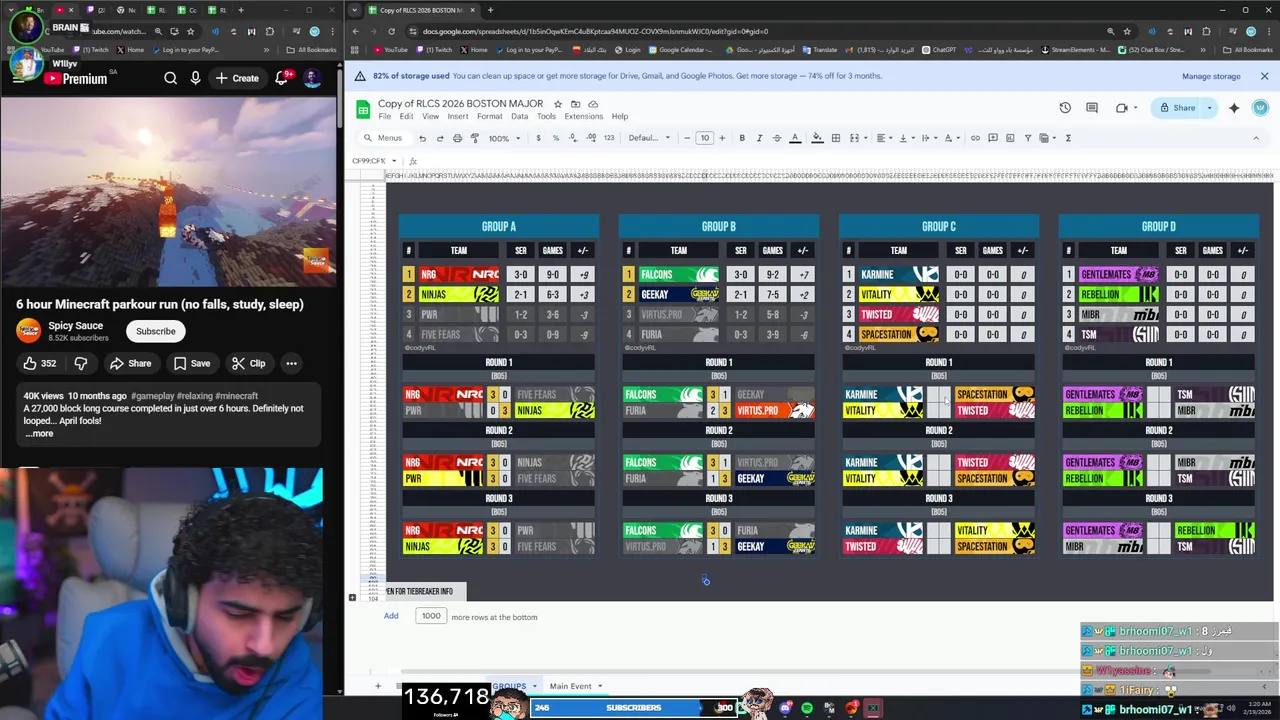Image resolution: width=1280 pixels, height=720 pixels.
Task: Open the text color picker
Action: tap(795, 138)
